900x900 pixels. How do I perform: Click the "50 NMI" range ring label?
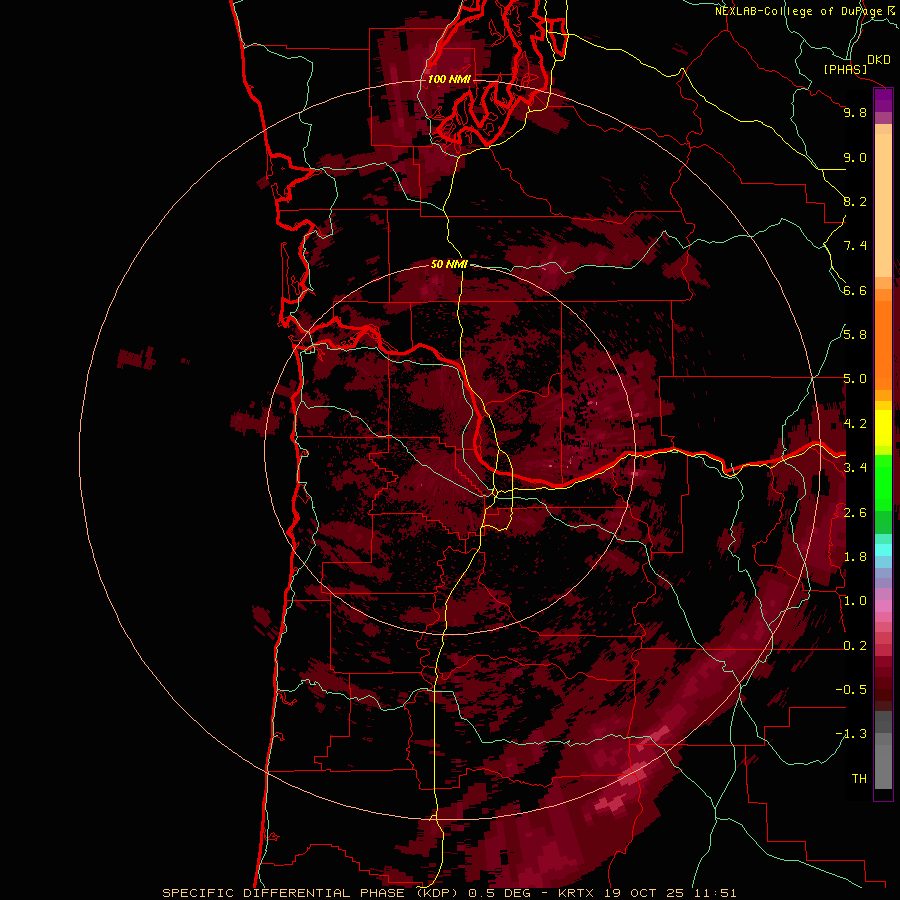[x=449, y=264]
